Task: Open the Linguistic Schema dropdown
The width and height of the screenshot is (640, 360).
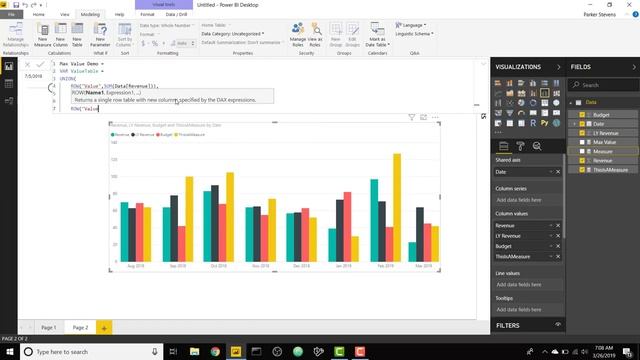Action: (414, 34)
